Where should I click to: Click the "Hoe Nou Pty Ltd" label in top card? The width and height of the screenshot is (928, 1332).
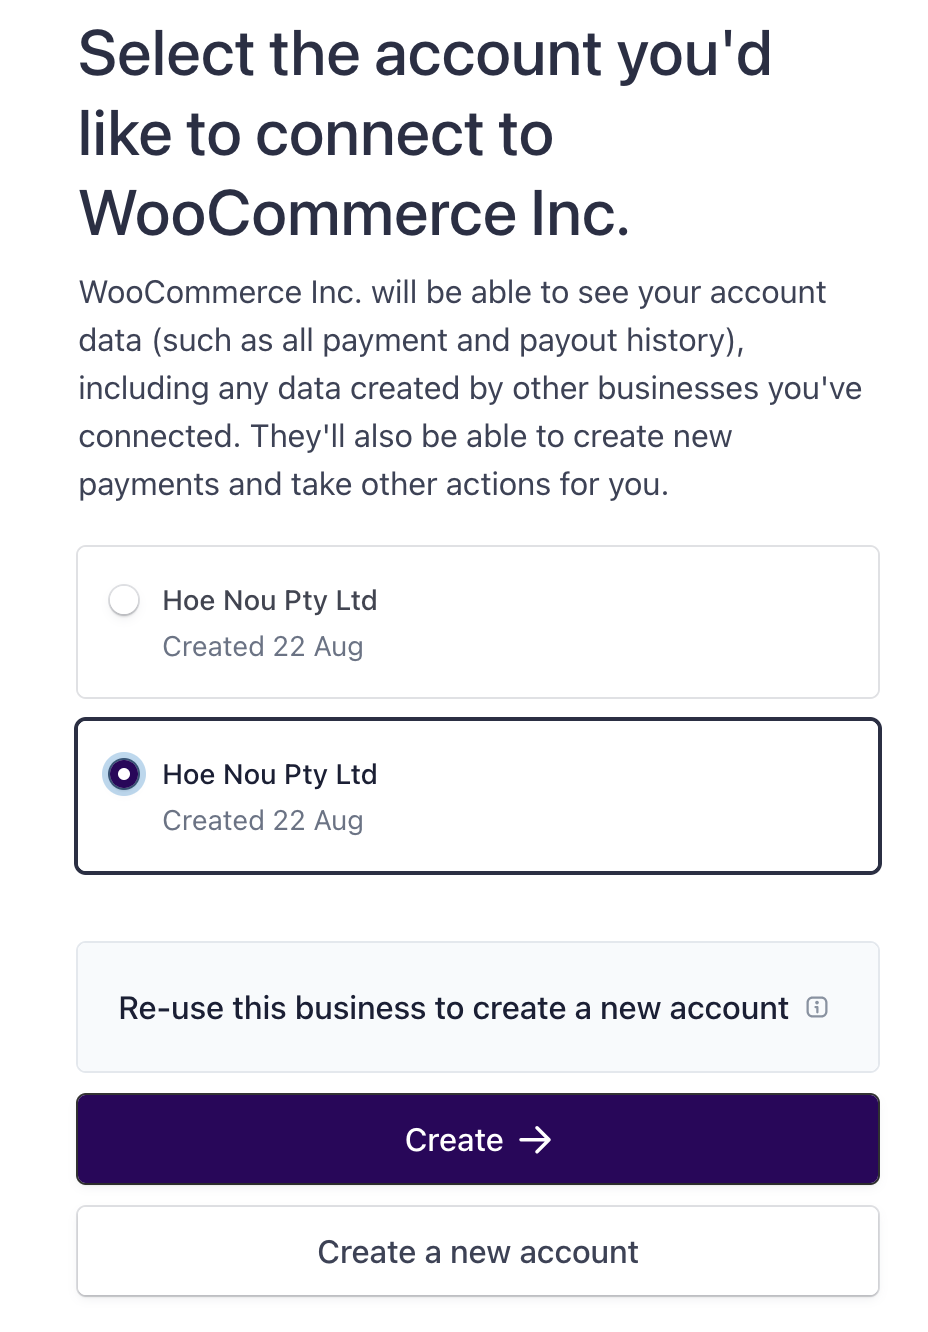pos(269,600)
